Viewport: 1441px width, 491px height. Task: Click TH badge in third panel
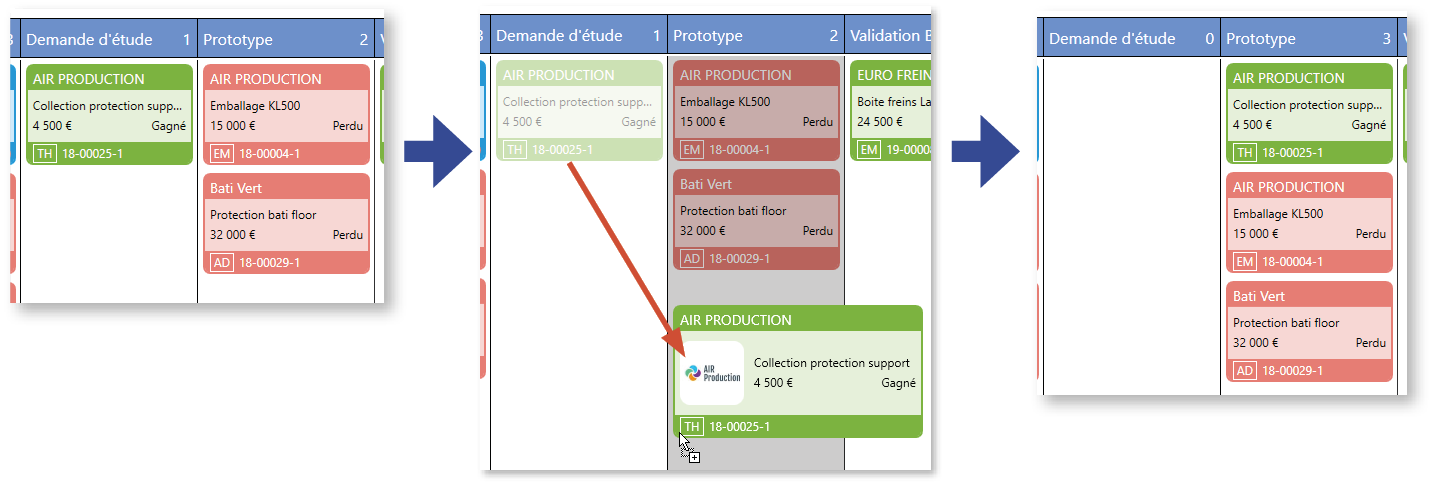point(1244,153)
